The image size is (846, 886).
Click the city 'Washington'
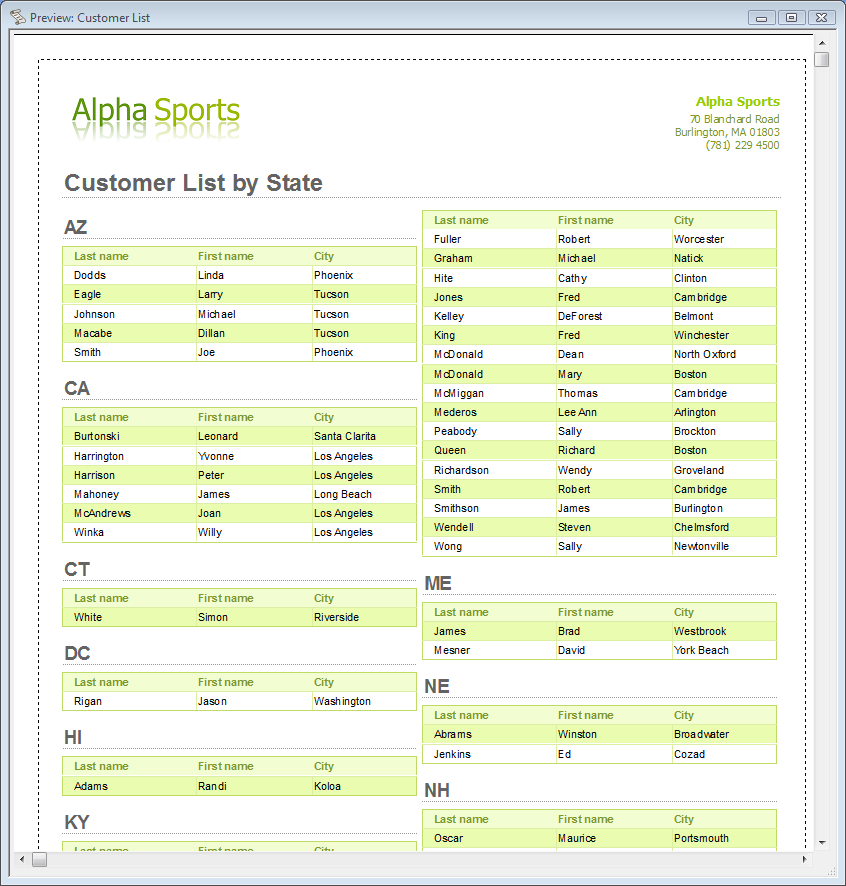[342, 701]
